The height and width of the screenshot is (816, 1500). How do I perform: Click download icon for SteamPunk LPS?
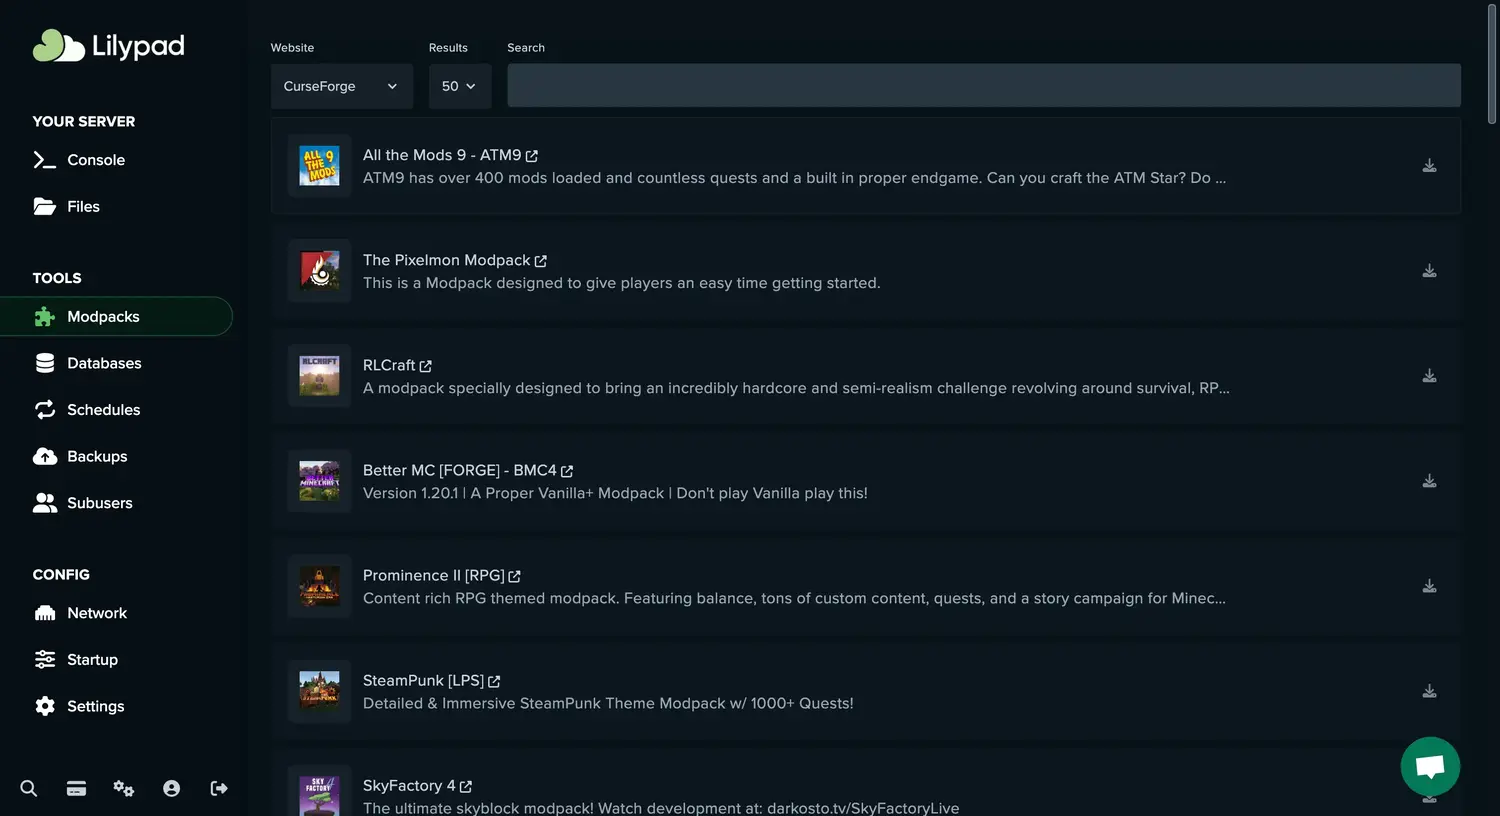(1430, 691)
